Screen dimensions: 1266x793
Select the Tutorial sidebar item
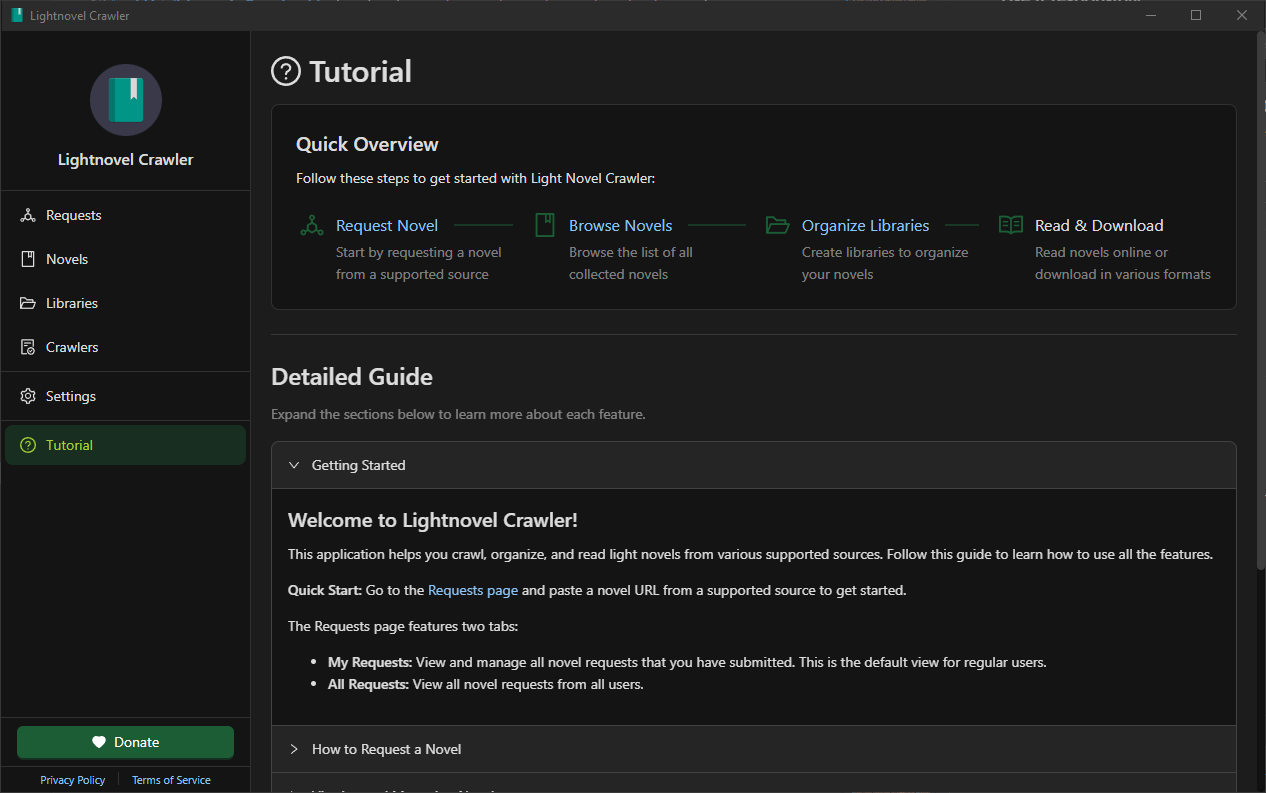point(125,445)
